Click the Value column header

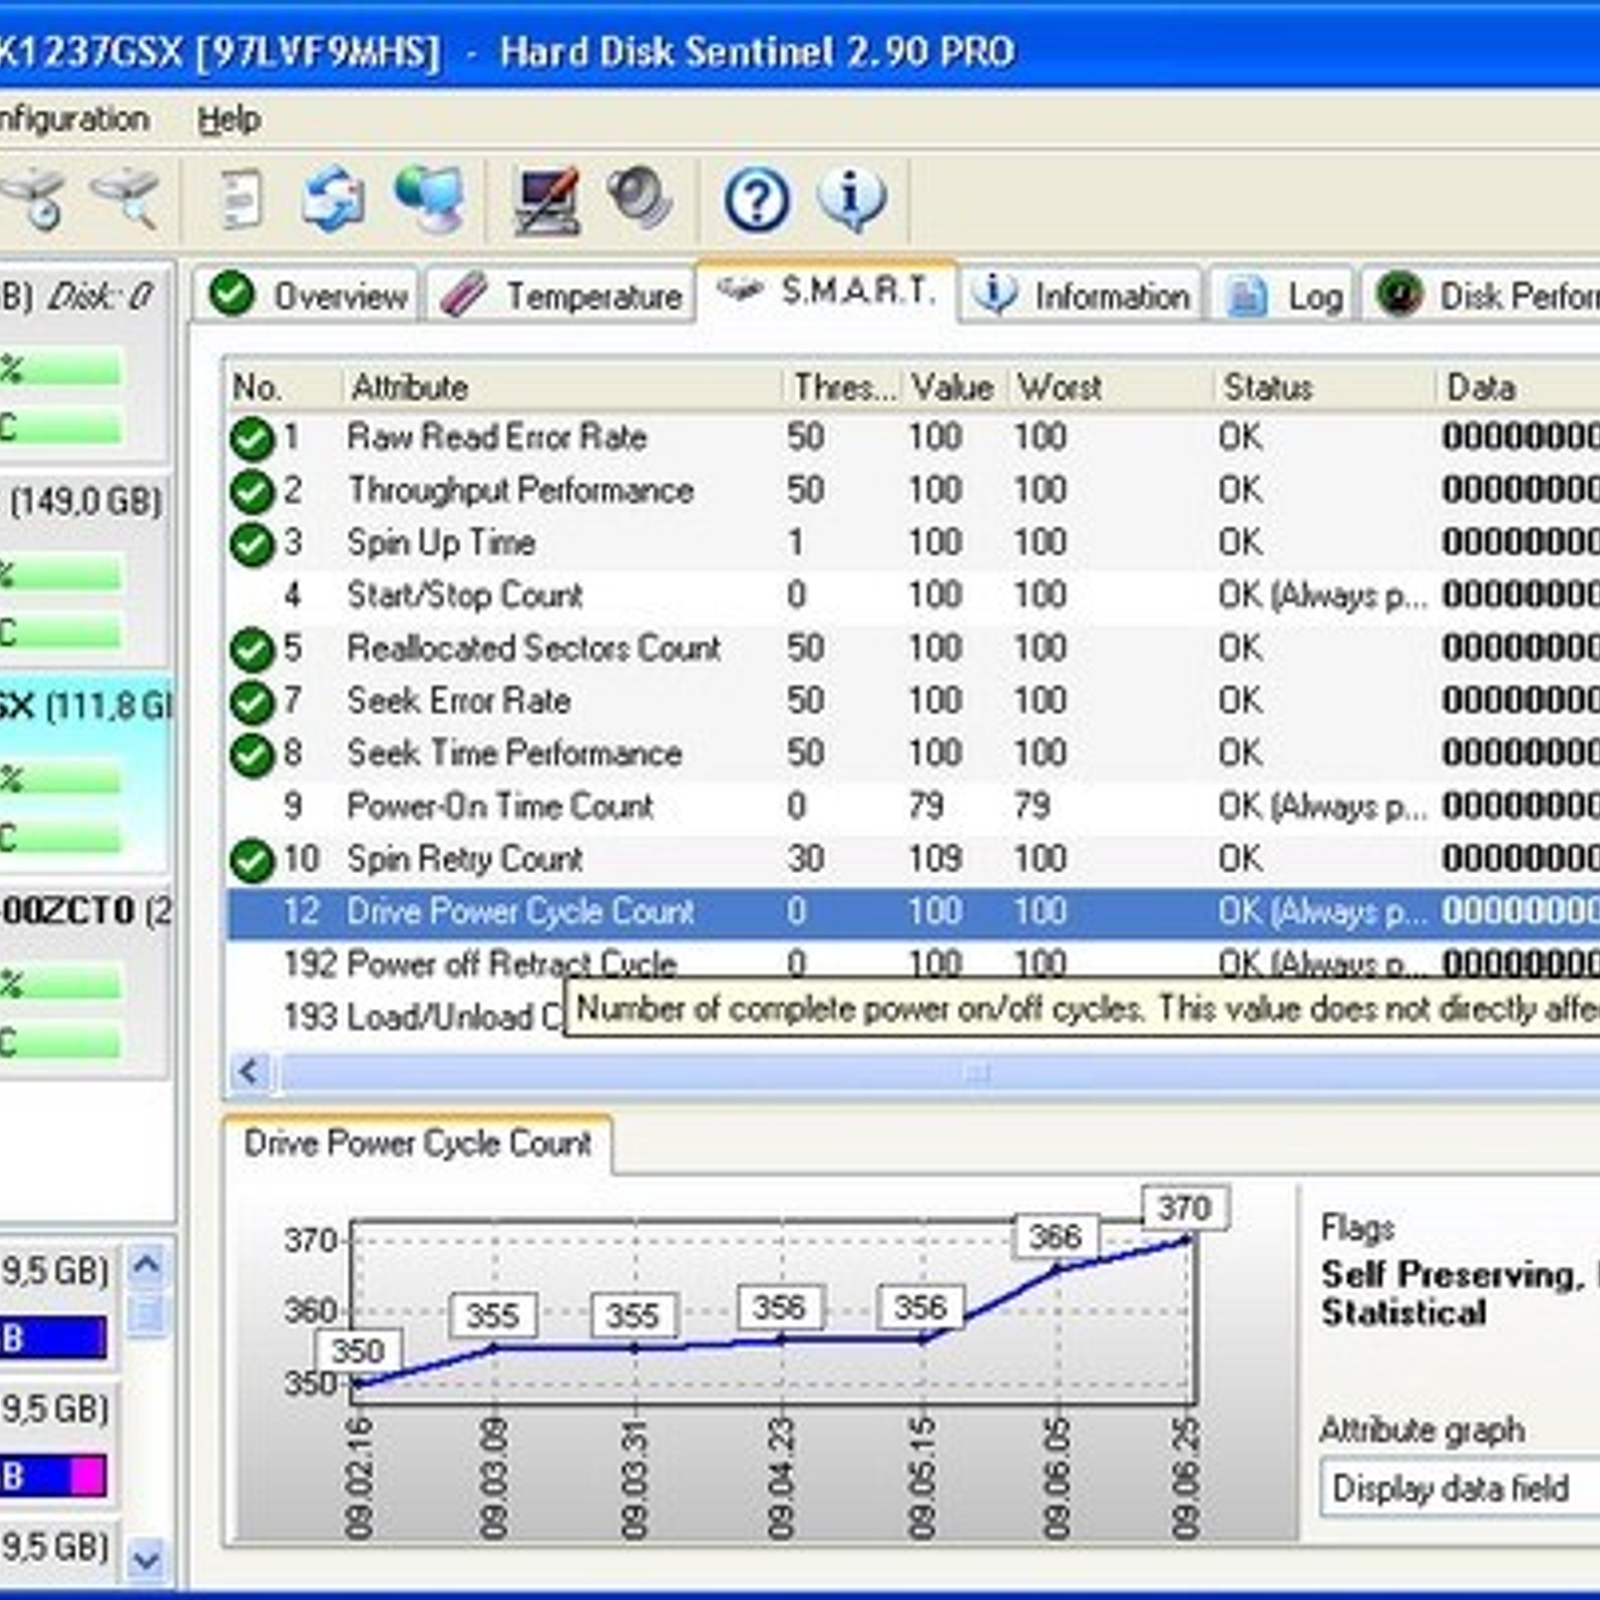(953, 387)
